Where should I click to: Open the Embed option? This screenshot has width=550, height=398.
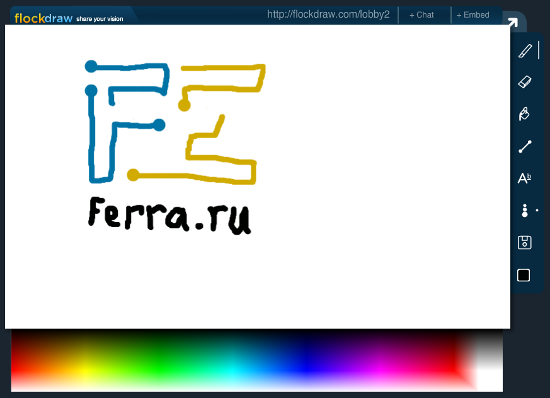[473, 15]
